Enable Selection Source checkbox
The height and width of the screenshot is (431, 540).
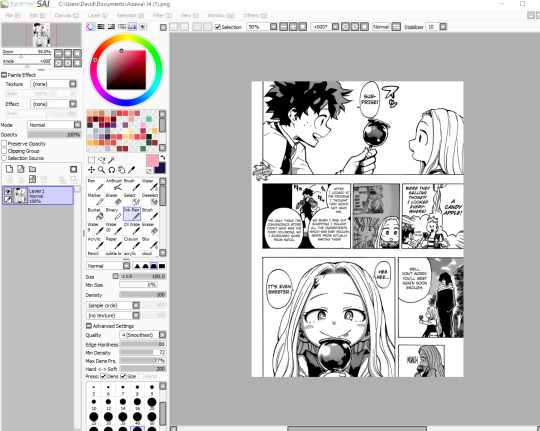click(x=4, y=158)
